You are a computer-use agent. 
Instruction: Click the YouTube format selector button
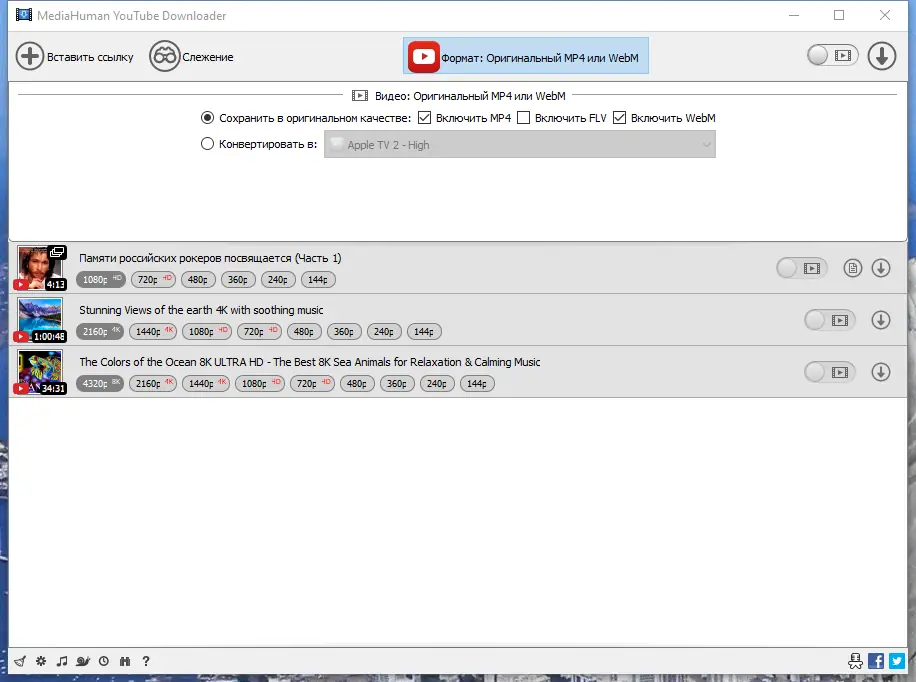tap(525, 56)
